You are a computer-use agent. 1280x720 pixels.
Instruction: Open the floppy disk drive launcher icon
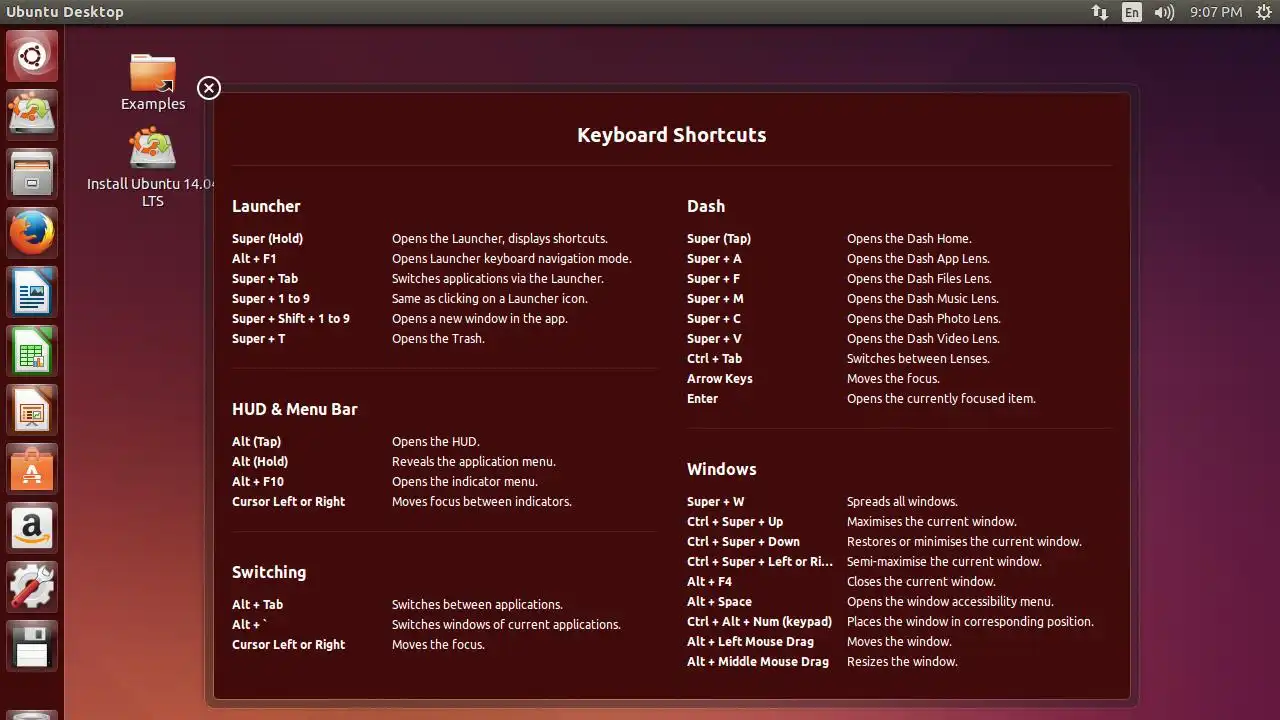(x=33, y=645)
